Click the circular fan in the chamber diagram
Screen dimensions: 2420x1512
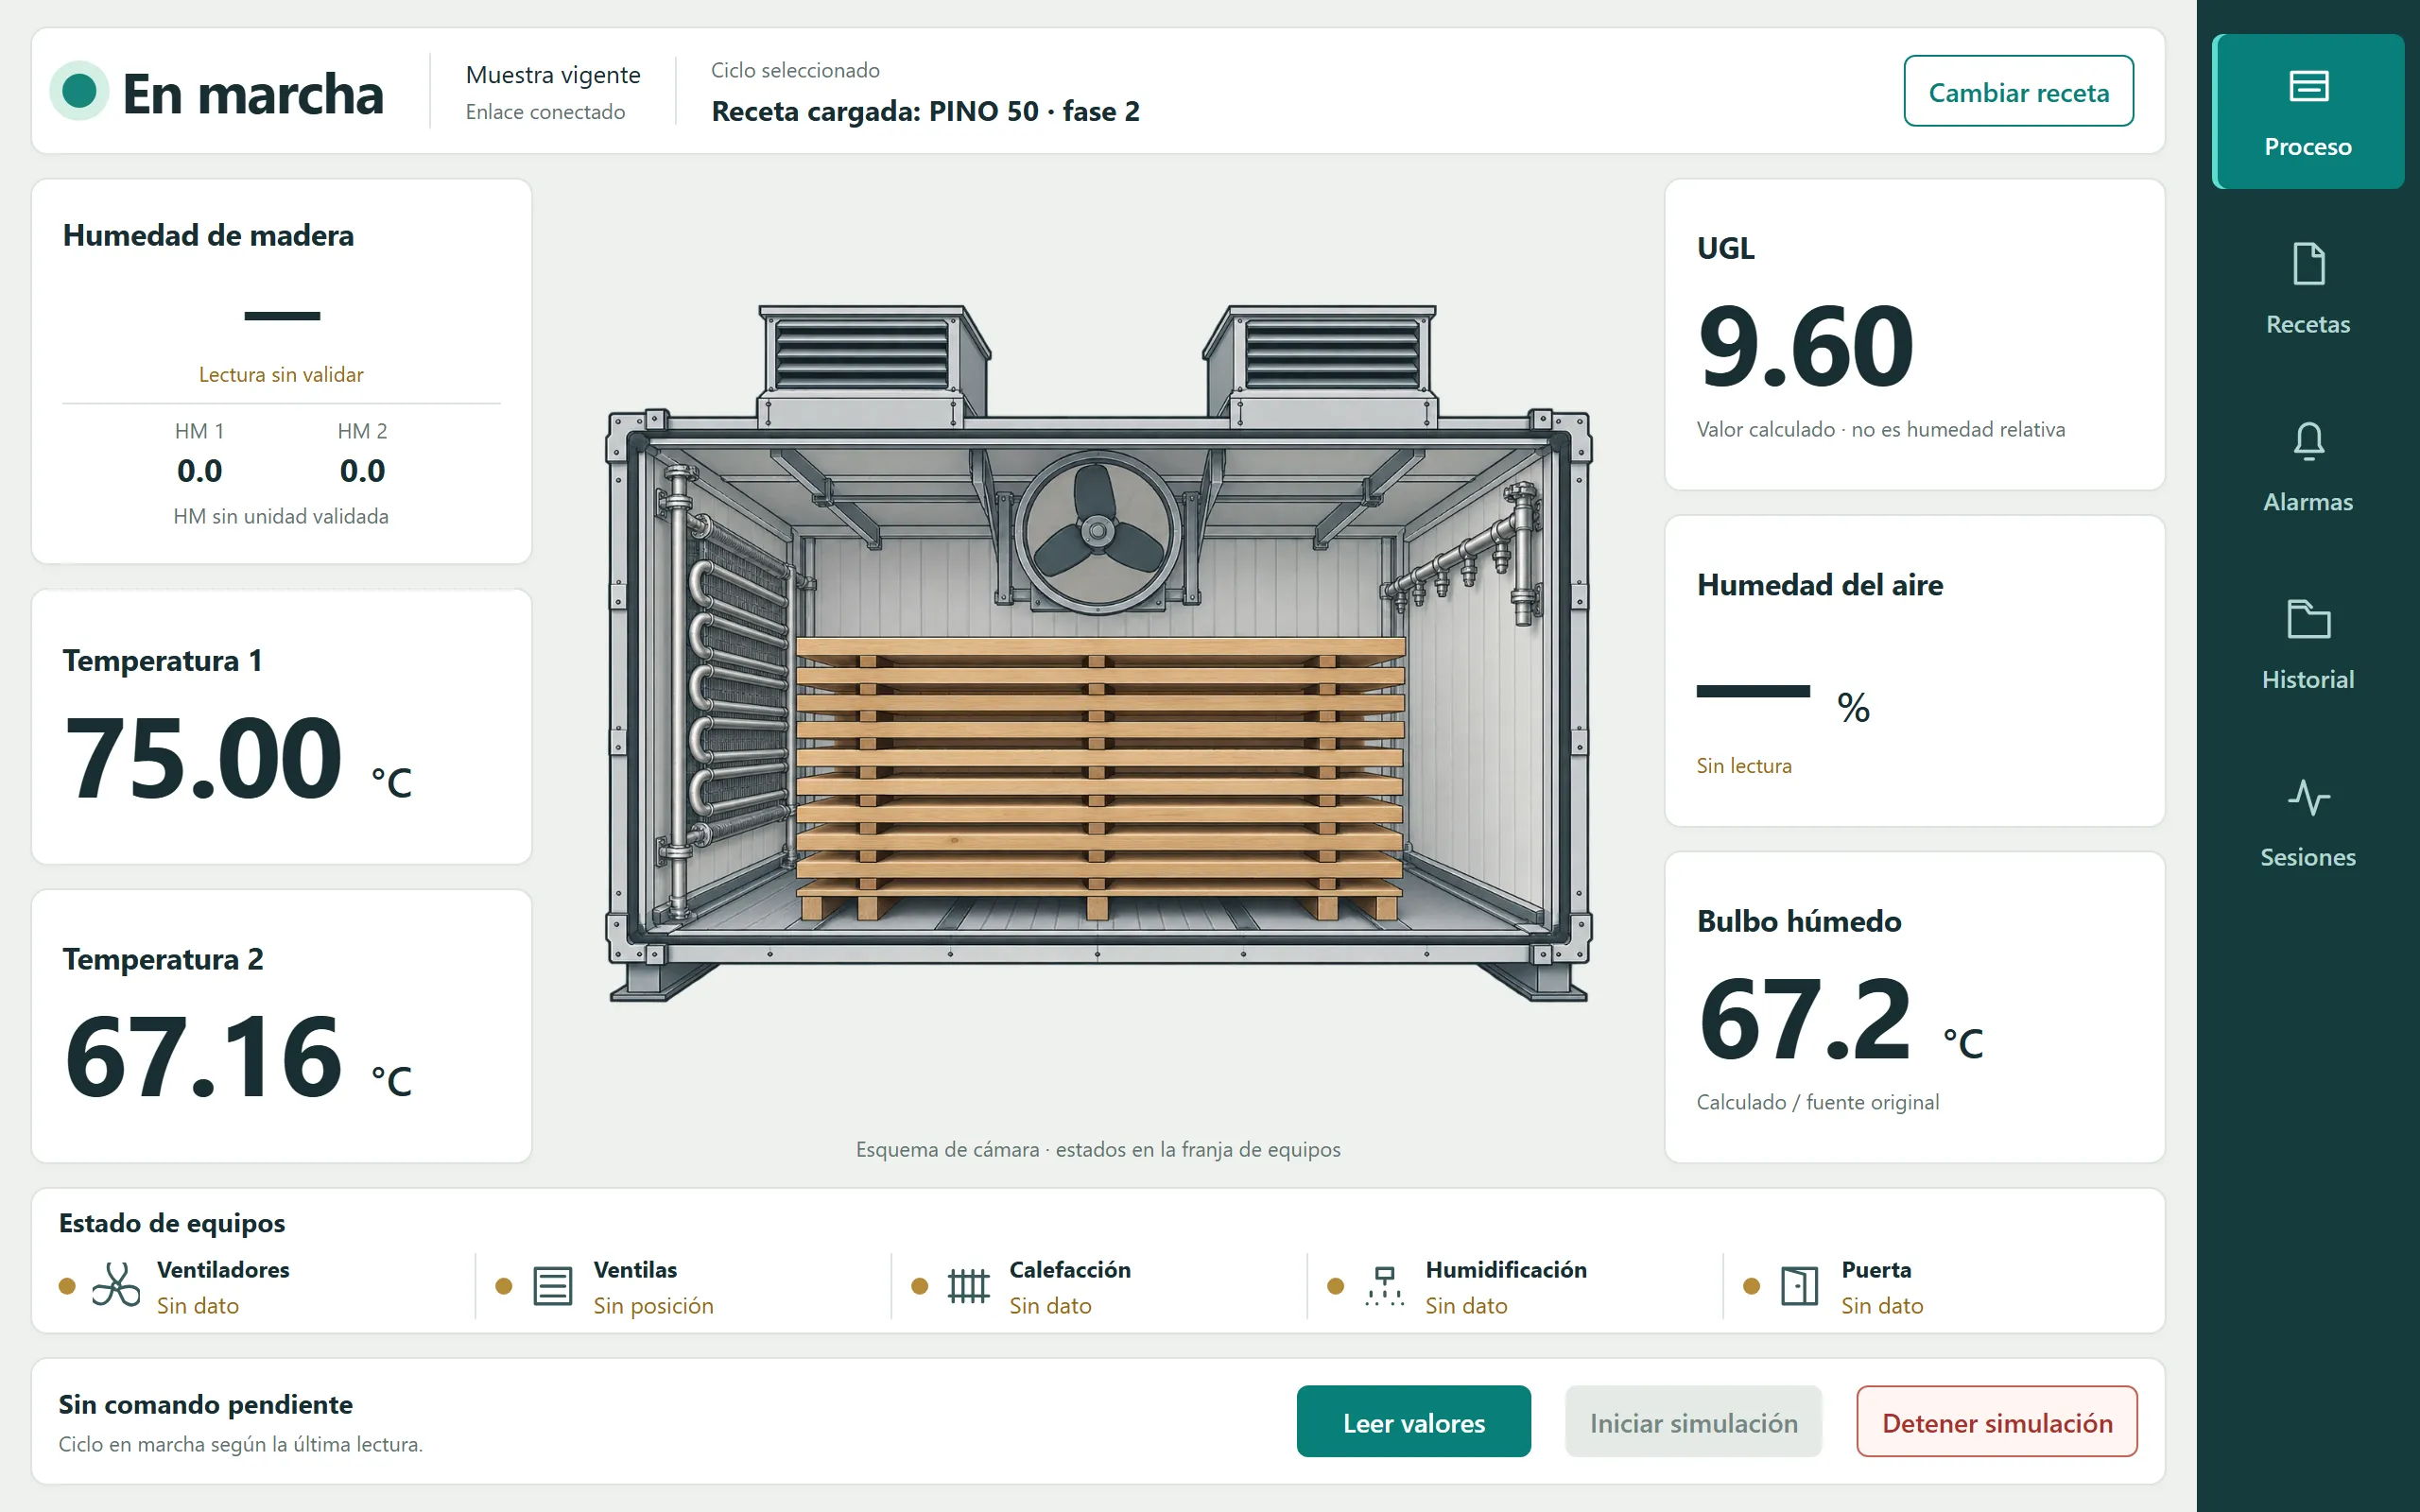pyautogui.click(x=1097, y=530)
